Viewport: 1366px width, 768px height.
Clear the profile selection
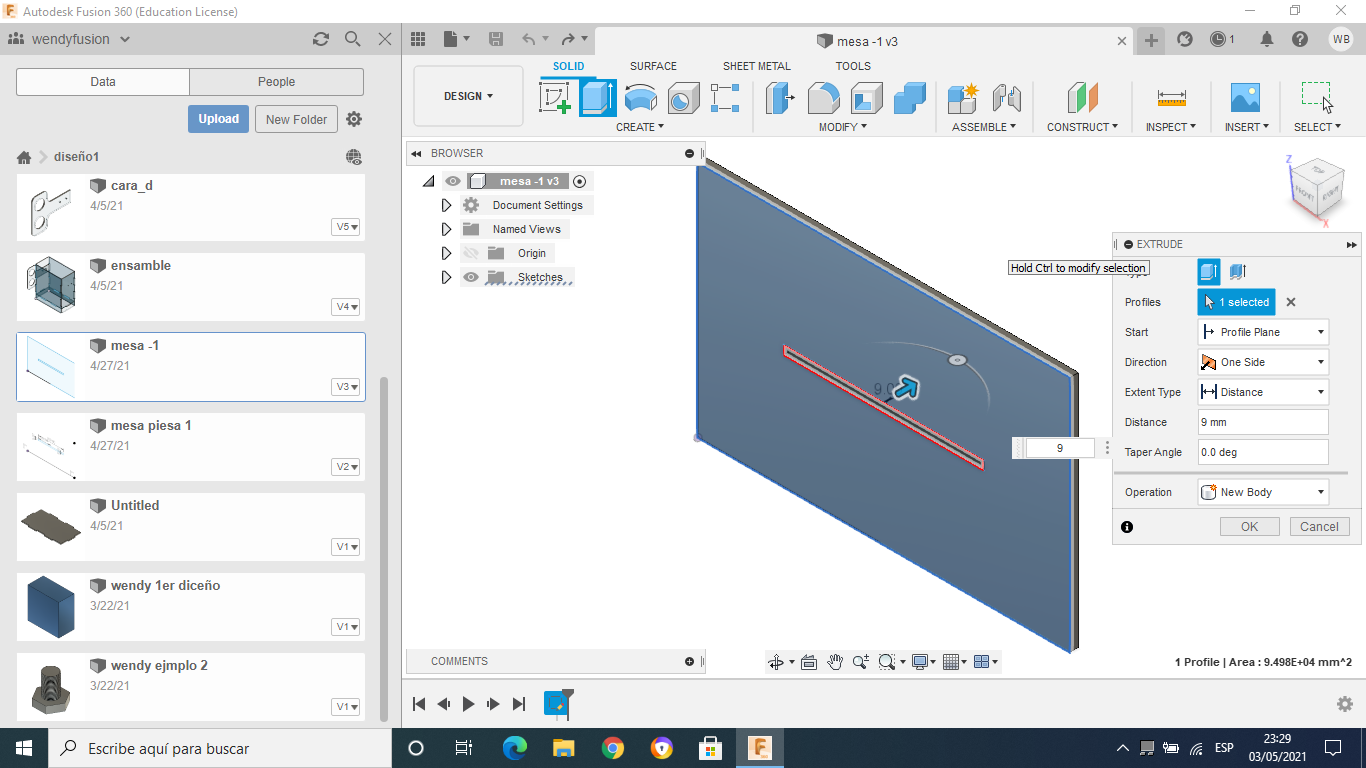pos(1291,302)
